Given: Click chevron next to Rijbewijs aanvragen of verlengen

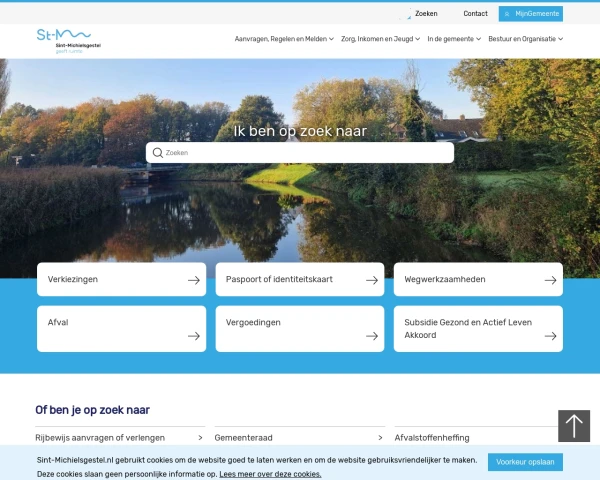Looking at the screenshot, I should point(201,438).
